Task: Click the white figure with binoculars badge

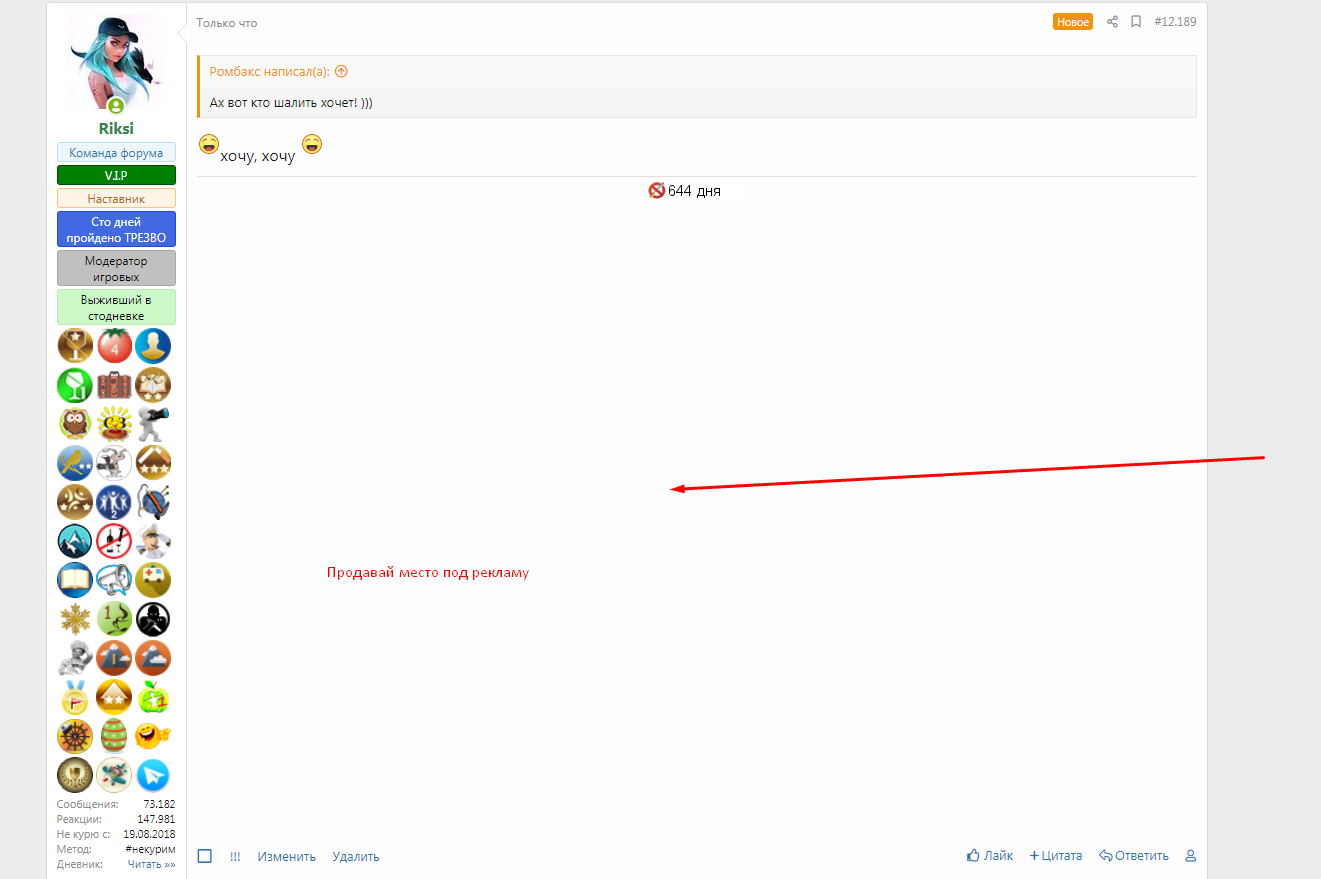Action: tap(153, 424)
